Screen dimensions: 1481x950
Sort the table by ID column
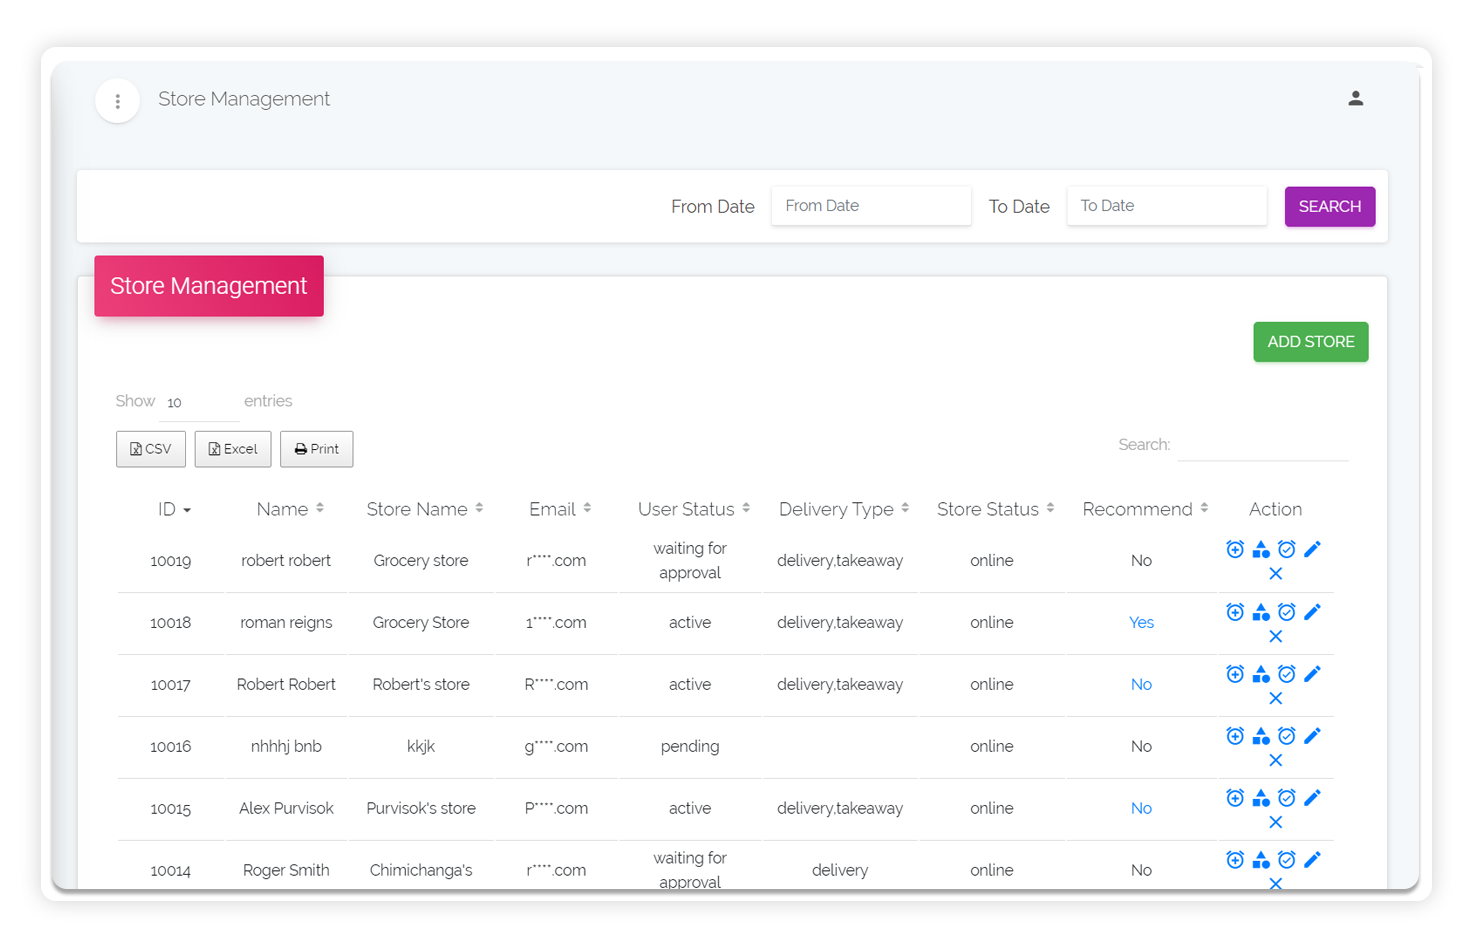pos(174,510)
